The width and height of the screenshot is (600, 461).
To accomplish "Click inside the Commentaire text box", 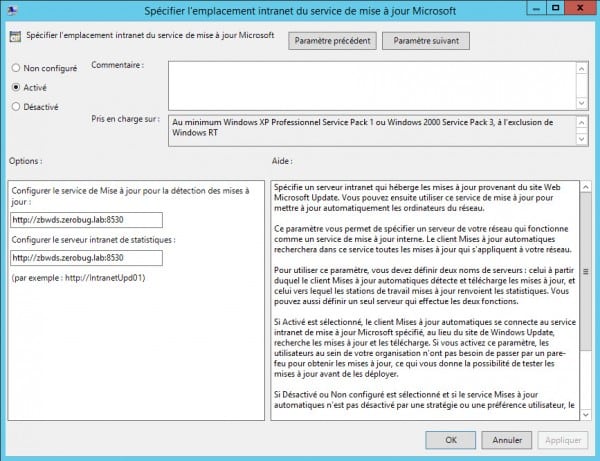I will [372, 86].
